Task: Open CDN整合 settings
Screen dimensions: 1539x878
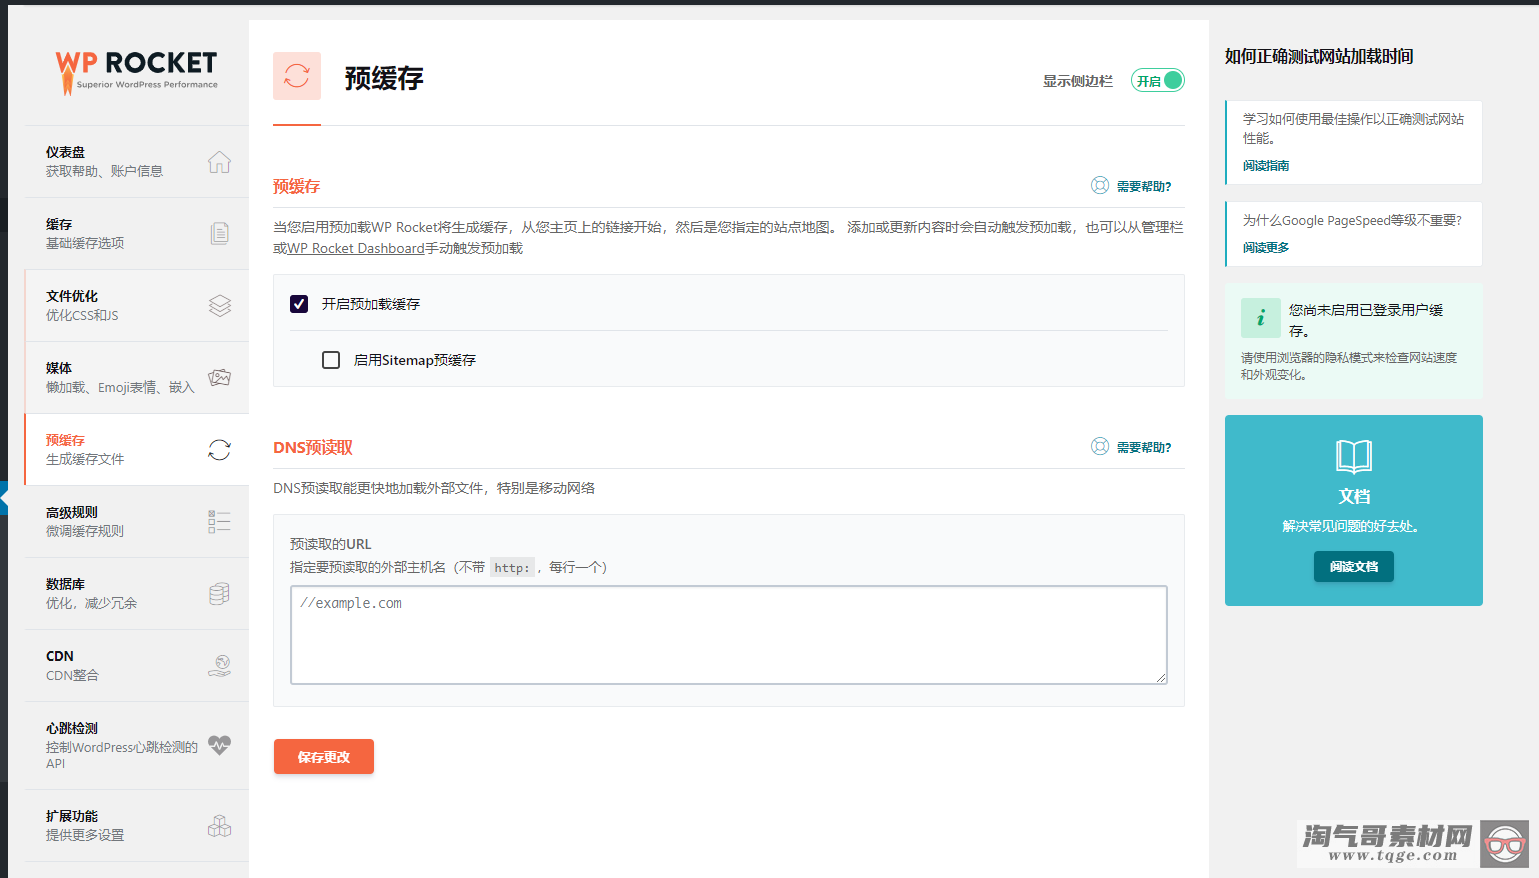Action: click(x=137, y=665)
